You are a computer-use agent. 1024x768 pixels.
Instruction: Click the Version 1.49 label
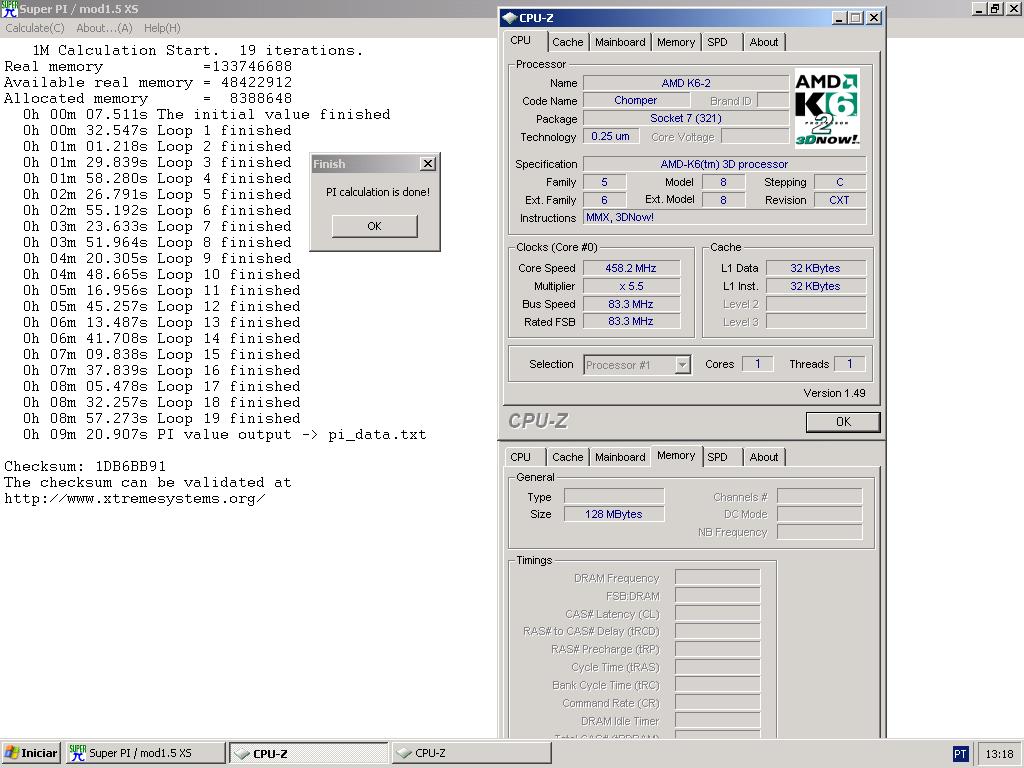834,393
